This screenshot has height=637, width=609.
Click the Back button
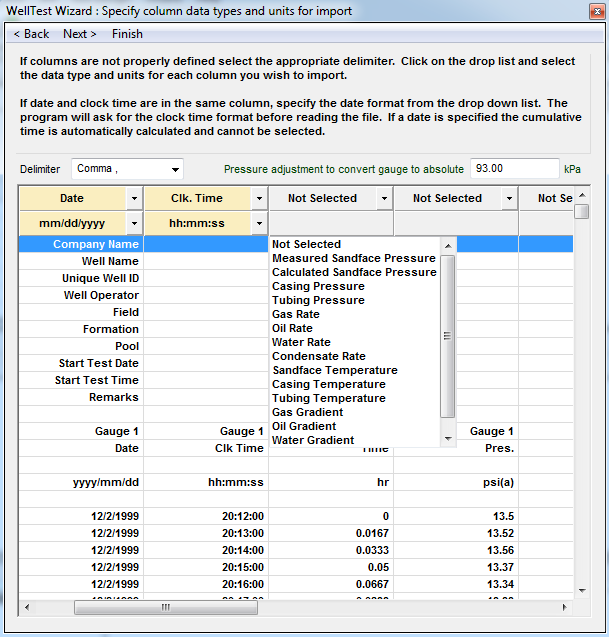tap(31, 34)
